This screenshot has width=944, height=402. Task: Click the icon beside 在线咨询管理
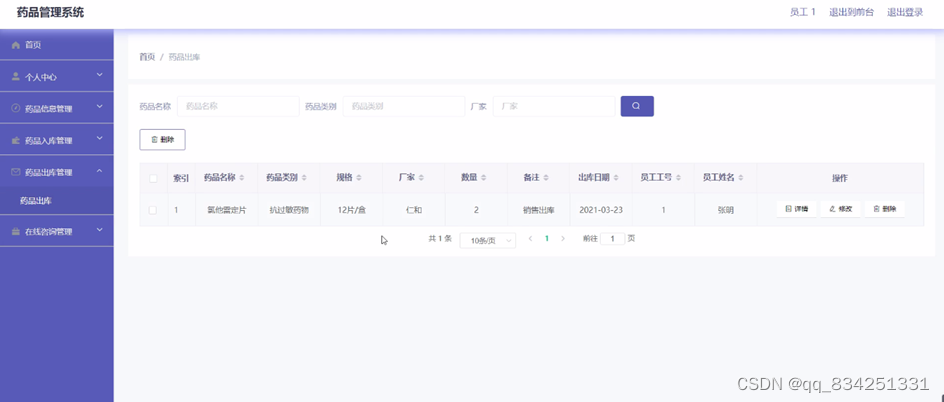pyautogui.click(x=16, y=231)
